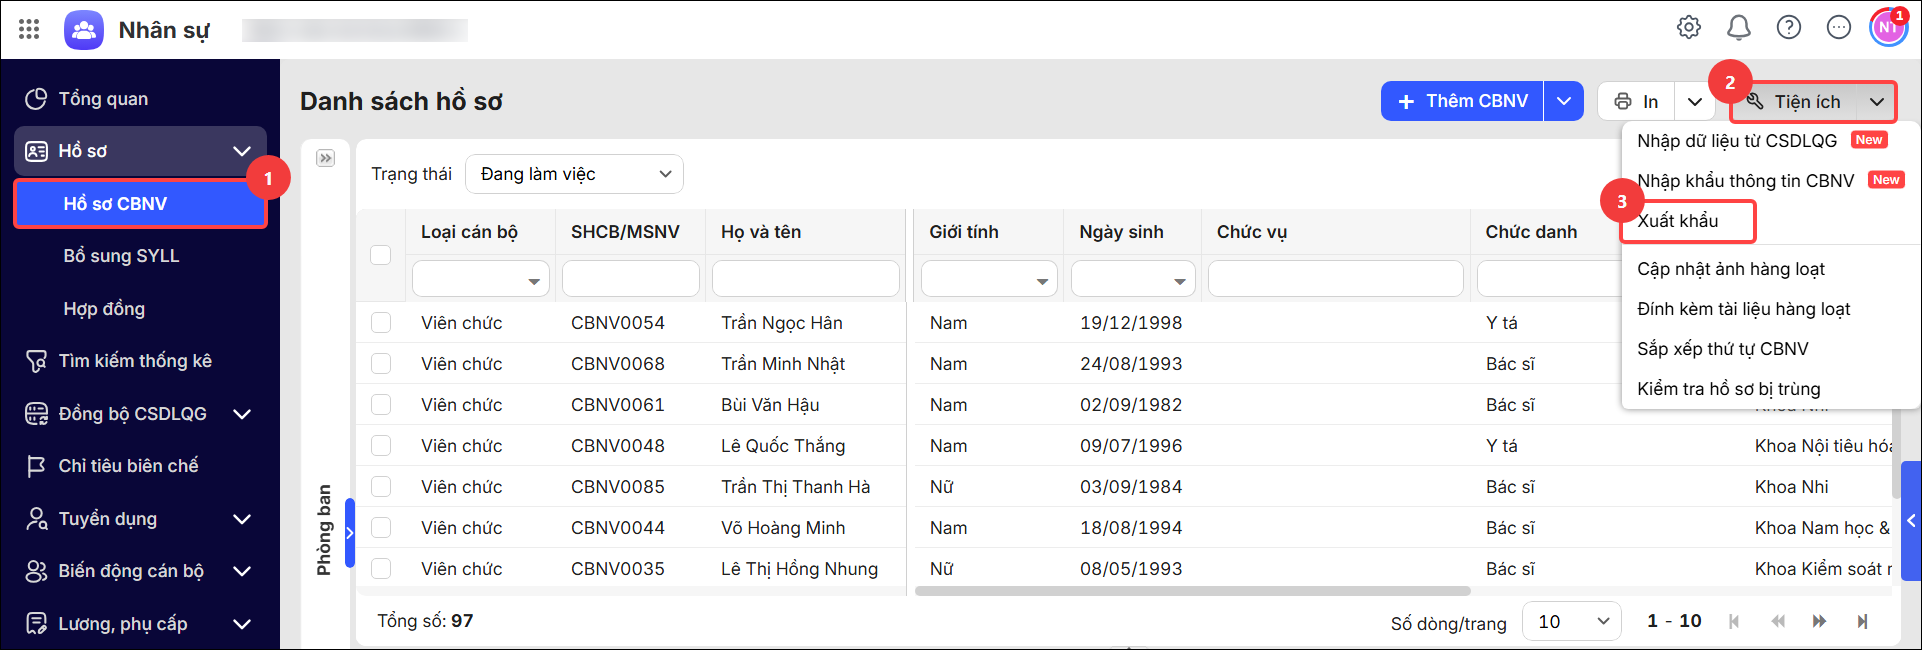This screenshot has height=650, width=1922.
Task: Go to last page of list
Action: pyautogui.click(x=1862, y=621)
